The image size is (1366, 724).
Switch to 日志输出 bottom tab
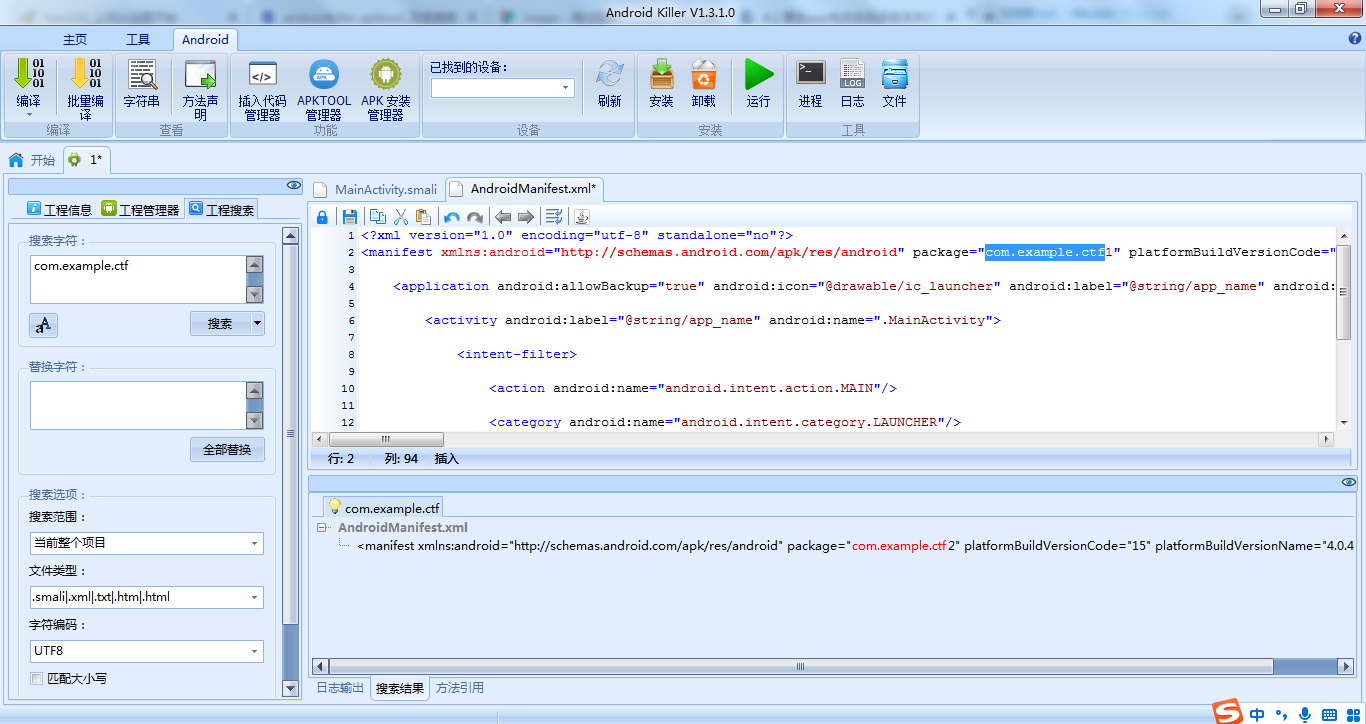point(340,688)
